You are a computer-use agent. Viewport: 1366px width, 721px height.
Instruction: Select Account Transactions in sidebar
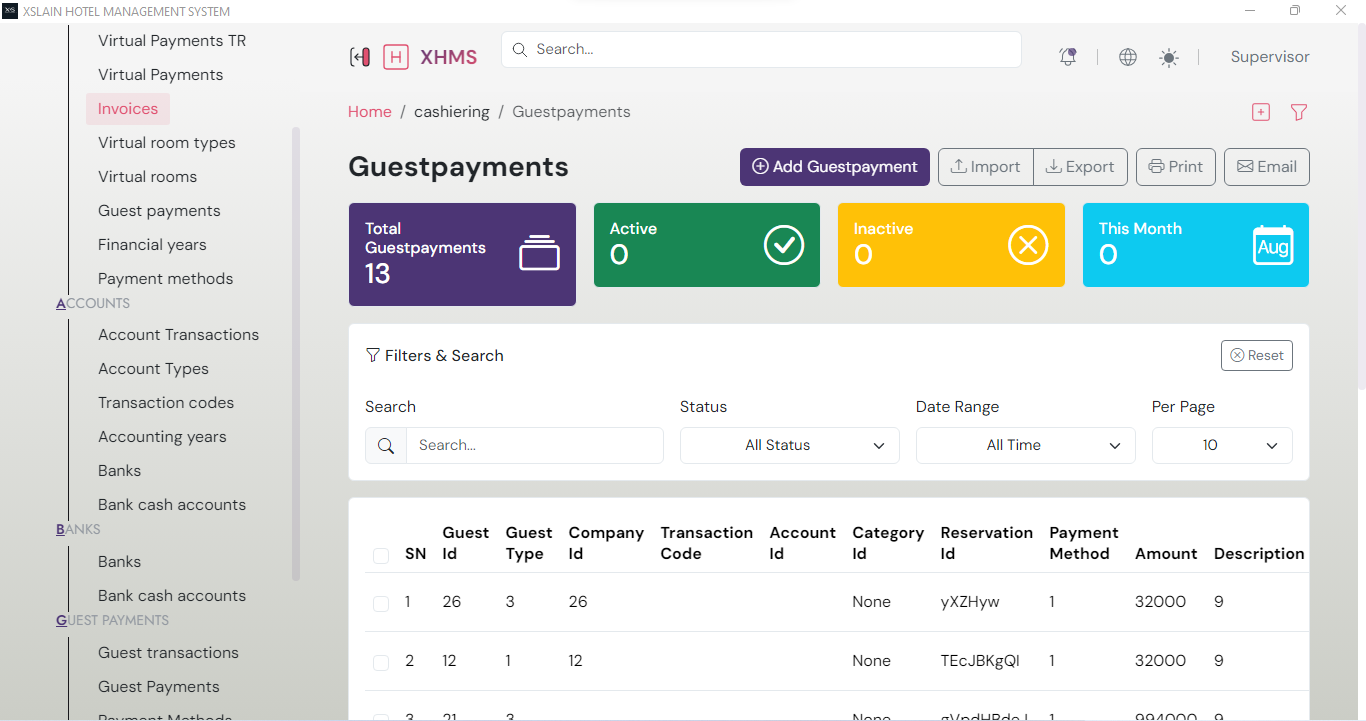[x=178, y=335]
